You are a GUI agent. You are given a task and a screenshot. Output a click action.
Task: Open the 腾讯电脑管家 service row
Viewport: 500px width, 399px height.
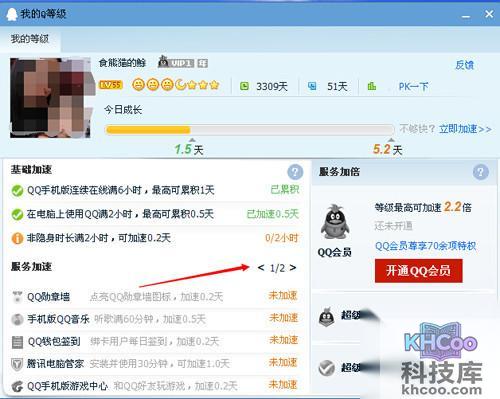coord(155,364)
